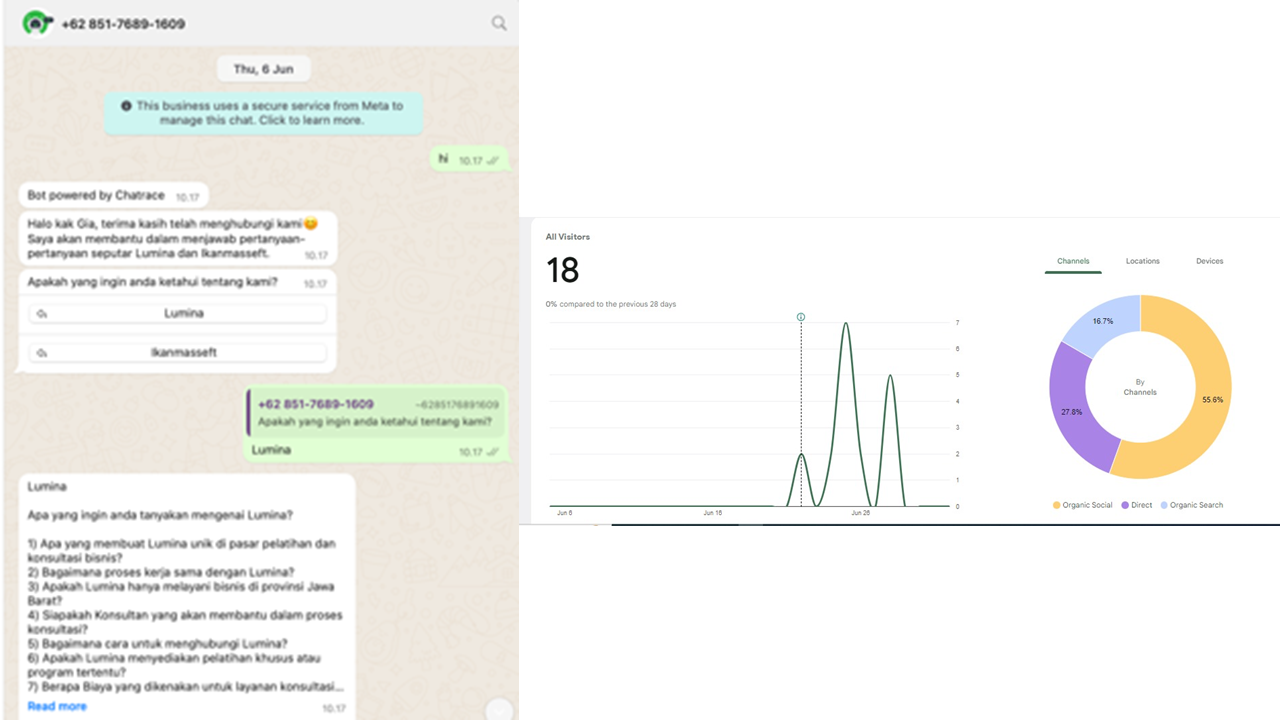Click the phone number in chat header
The height and width of the screenshot is (720, 1280).
(123, 23)
